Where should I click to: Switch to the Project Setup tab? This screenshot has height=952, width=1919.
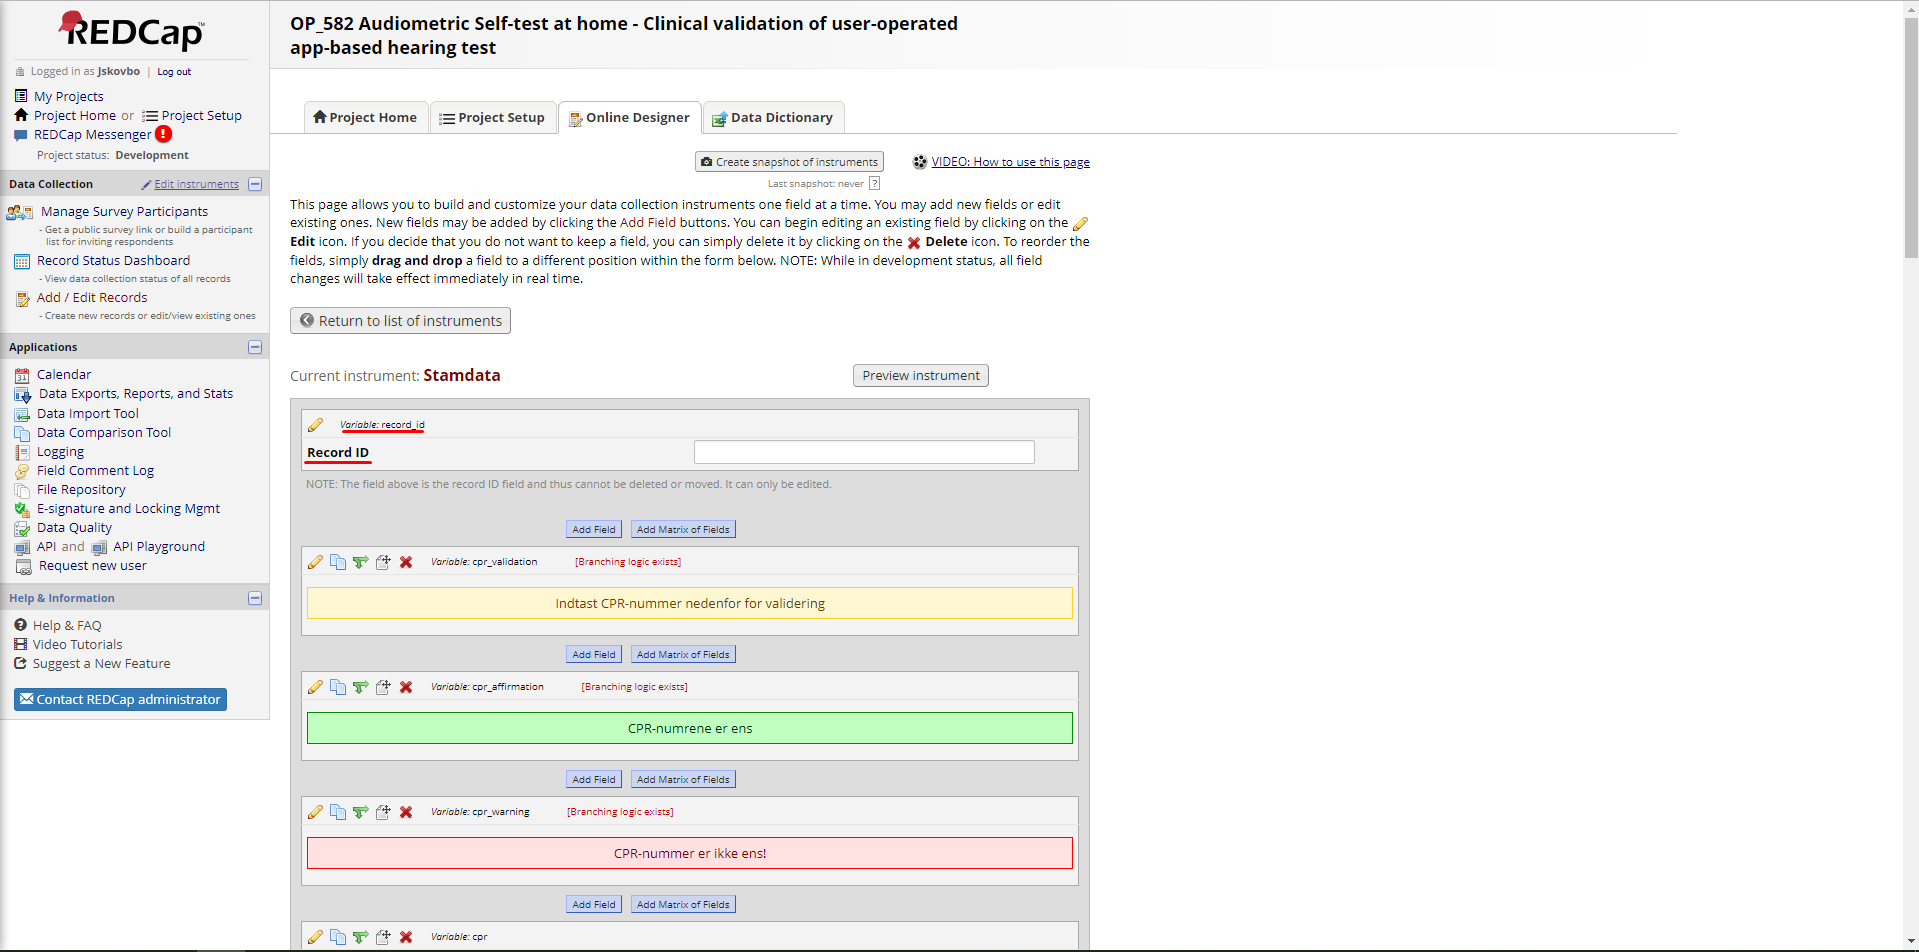(x=493, y=117)
